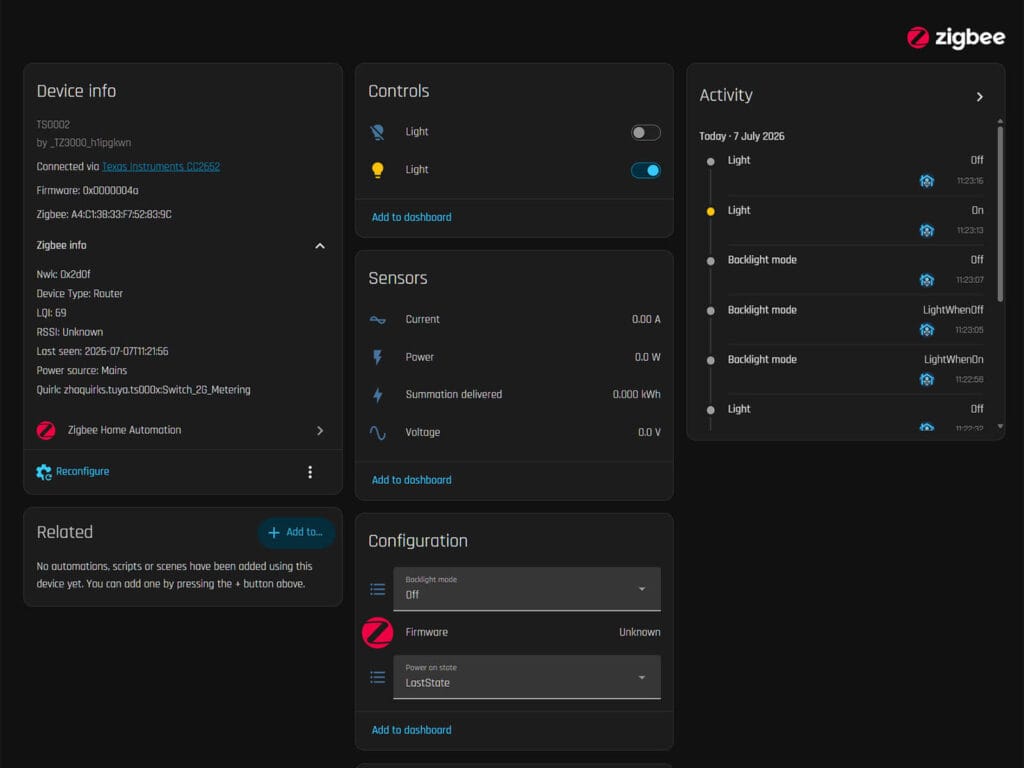Open the Power sensor value 0.0 W

[x=647, y=357]
